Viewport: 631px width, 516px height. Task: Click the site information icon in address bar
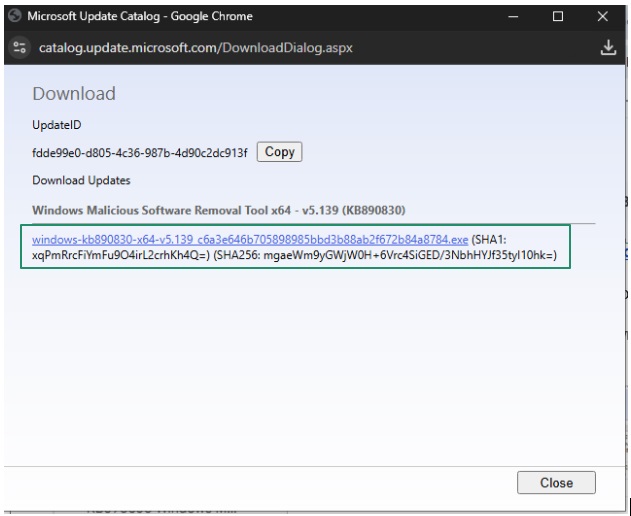(18, 50)
